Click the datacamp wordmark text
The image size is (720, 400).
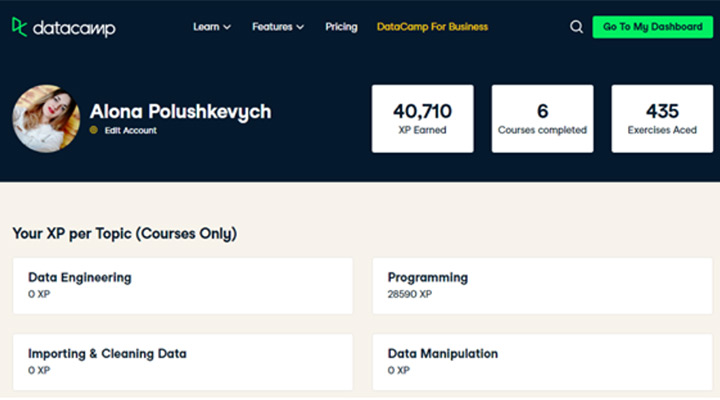pyautogui.click(x=75, y=28)
